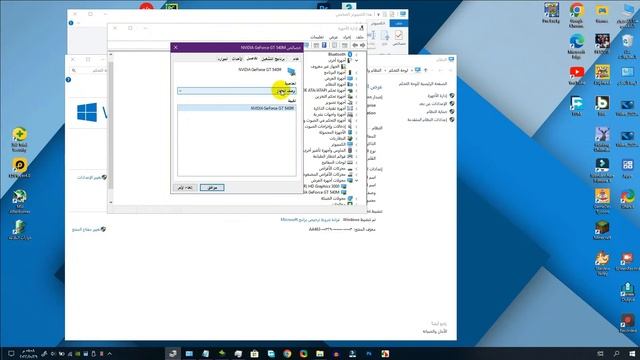
Task: Open the تعليمات menu in Device Manager
Action: point(317,37)
